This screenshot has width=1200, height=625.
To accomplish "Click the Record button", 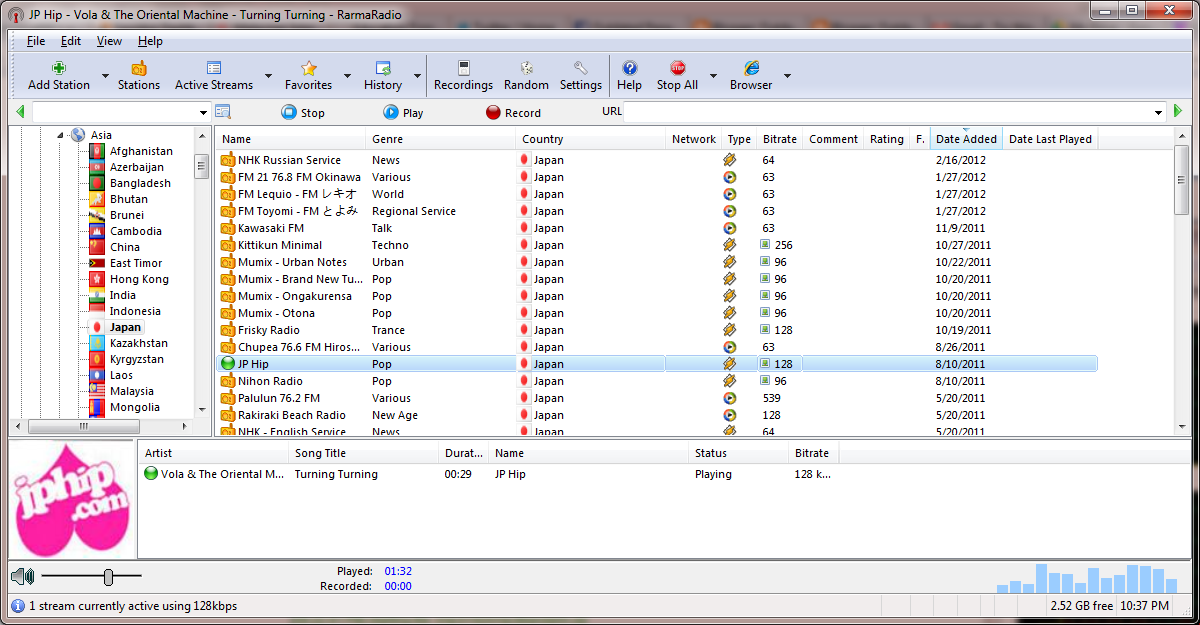I will (513, 113).
